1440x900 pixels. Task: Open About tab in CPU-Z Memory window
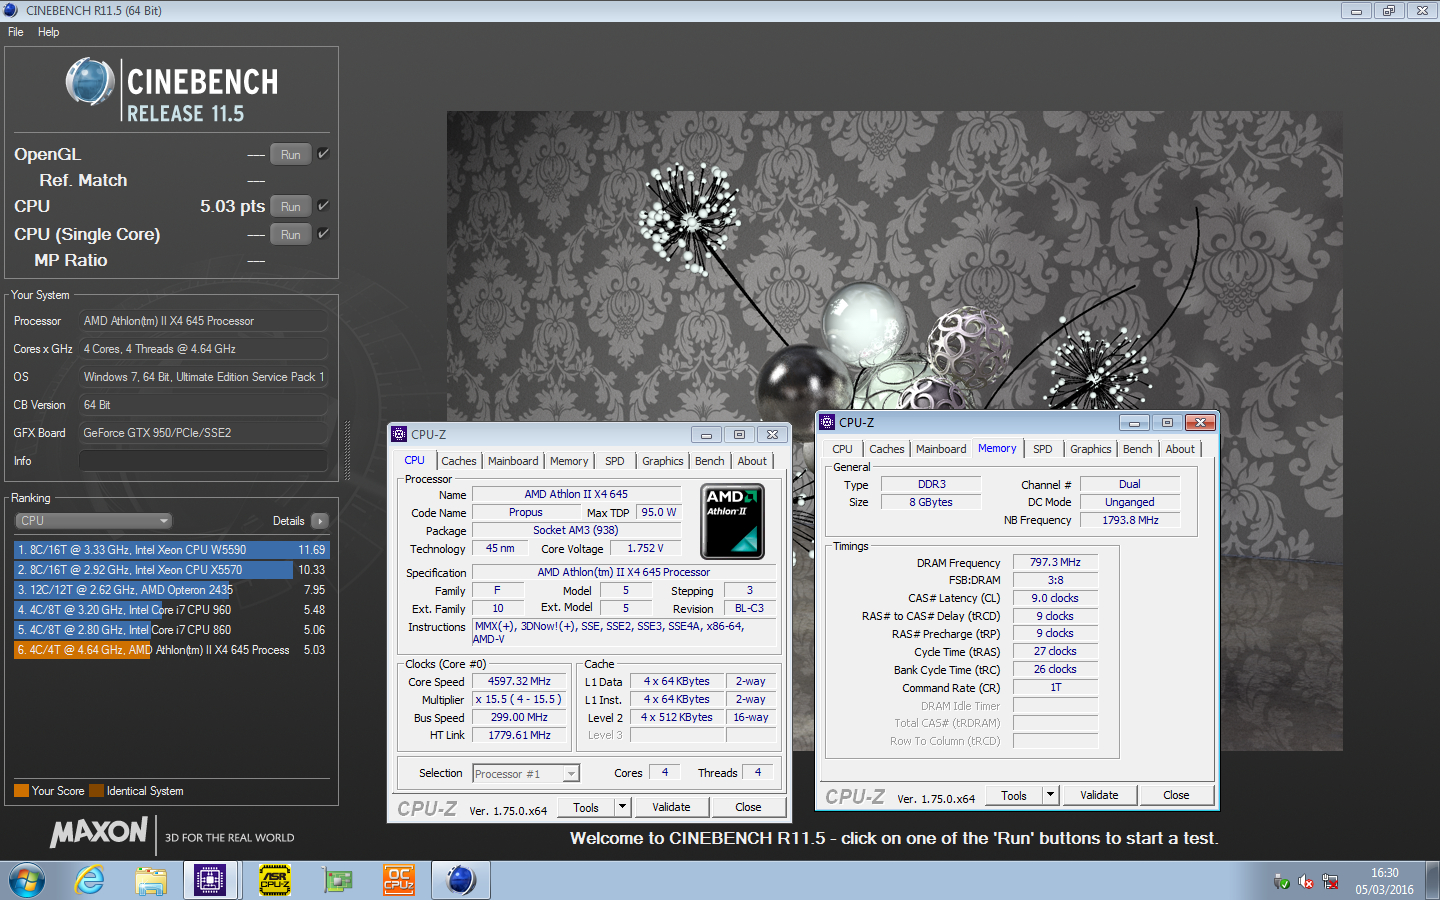[1180, 449]
